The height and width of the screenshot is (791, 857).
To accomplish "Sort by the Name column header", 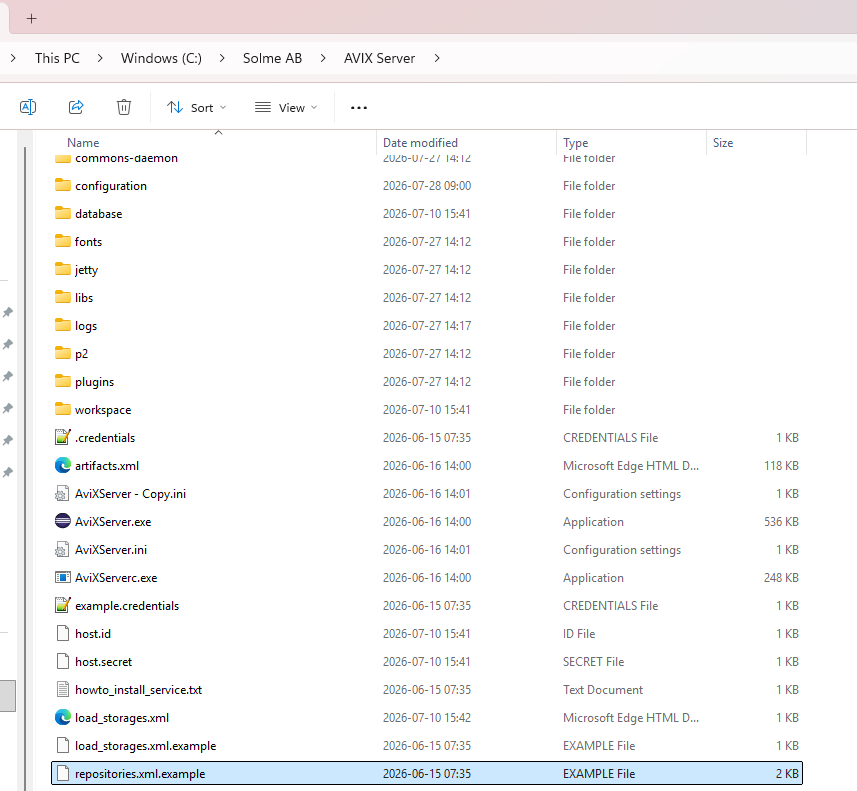I will 83,143.
